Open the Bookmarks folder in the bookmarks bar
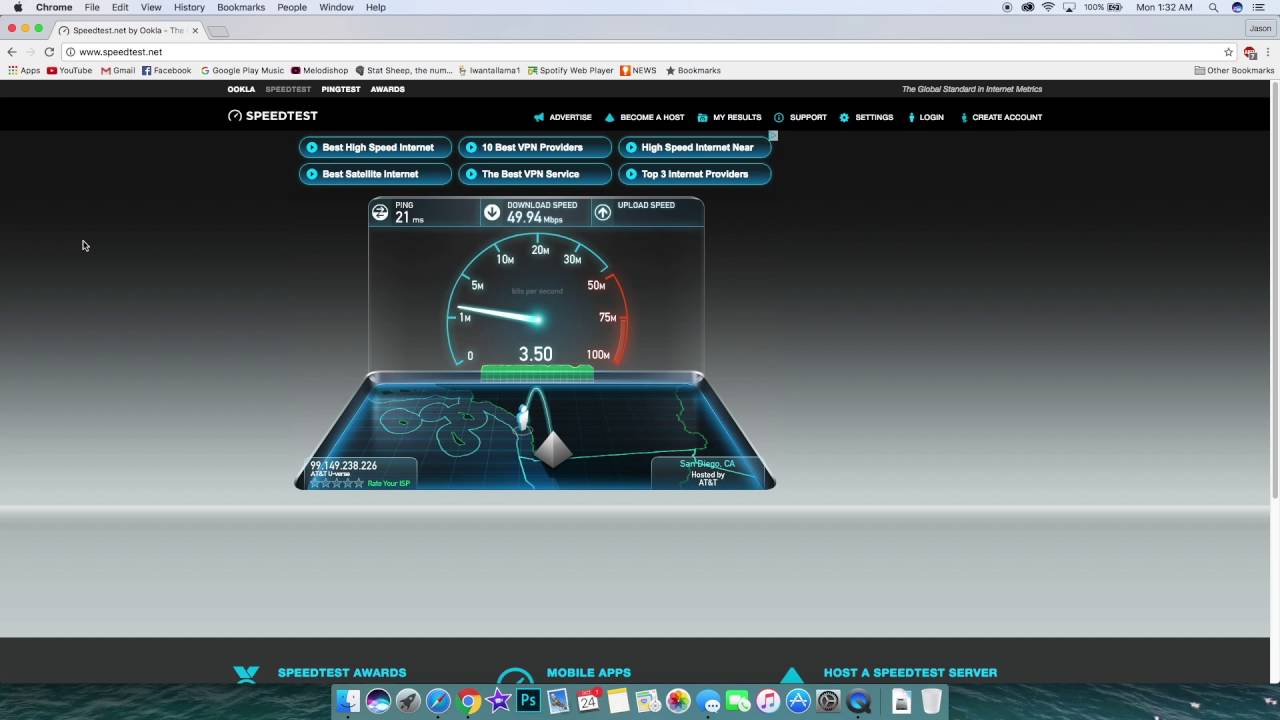Screen dimensions: 1280x720 692,71
